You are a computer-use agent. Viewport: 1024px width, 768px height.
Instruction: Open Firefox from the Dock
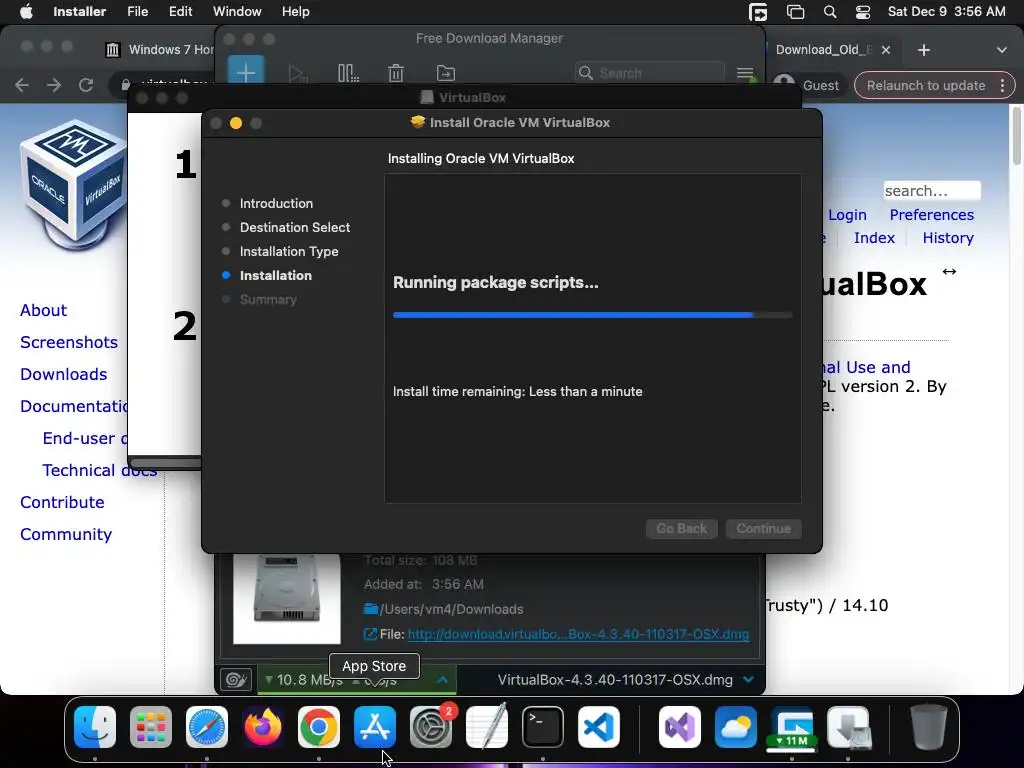click(263, 727)
